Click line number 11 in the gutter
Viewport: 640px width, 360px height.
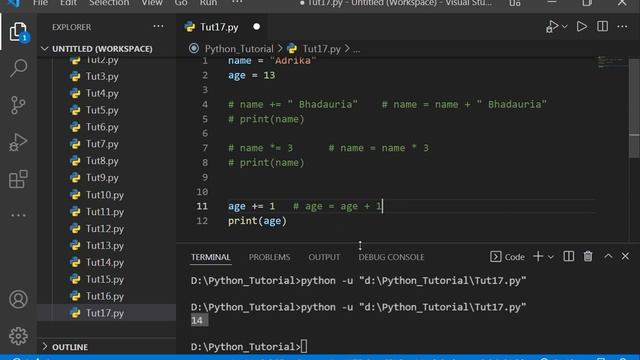tap(202, 206)
